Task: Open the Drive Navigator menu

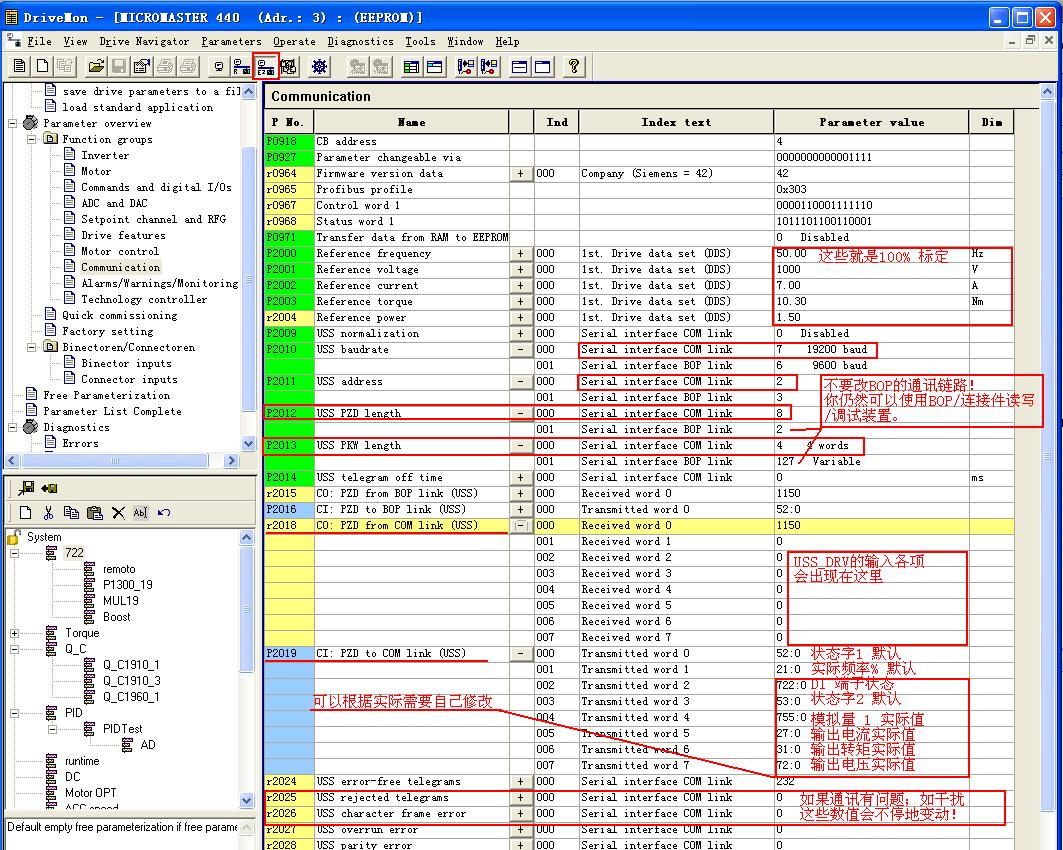Action: point(144,42)
